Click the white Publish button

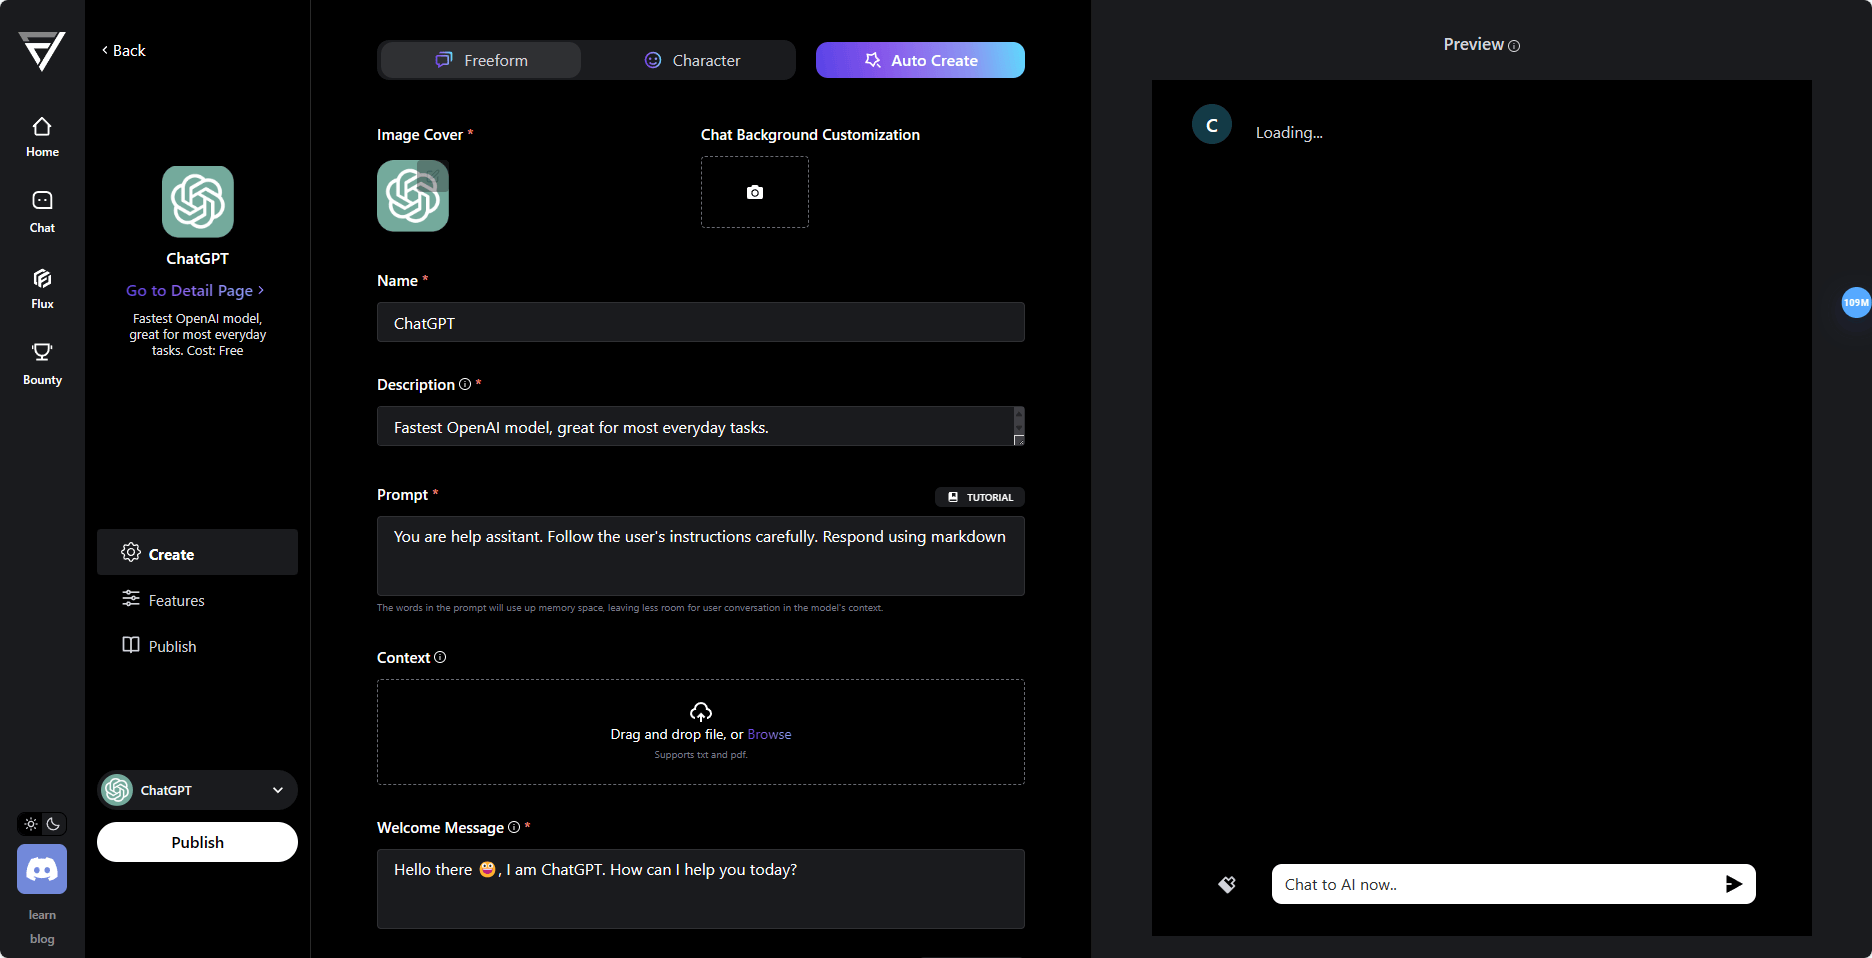[x=197, y=842]
